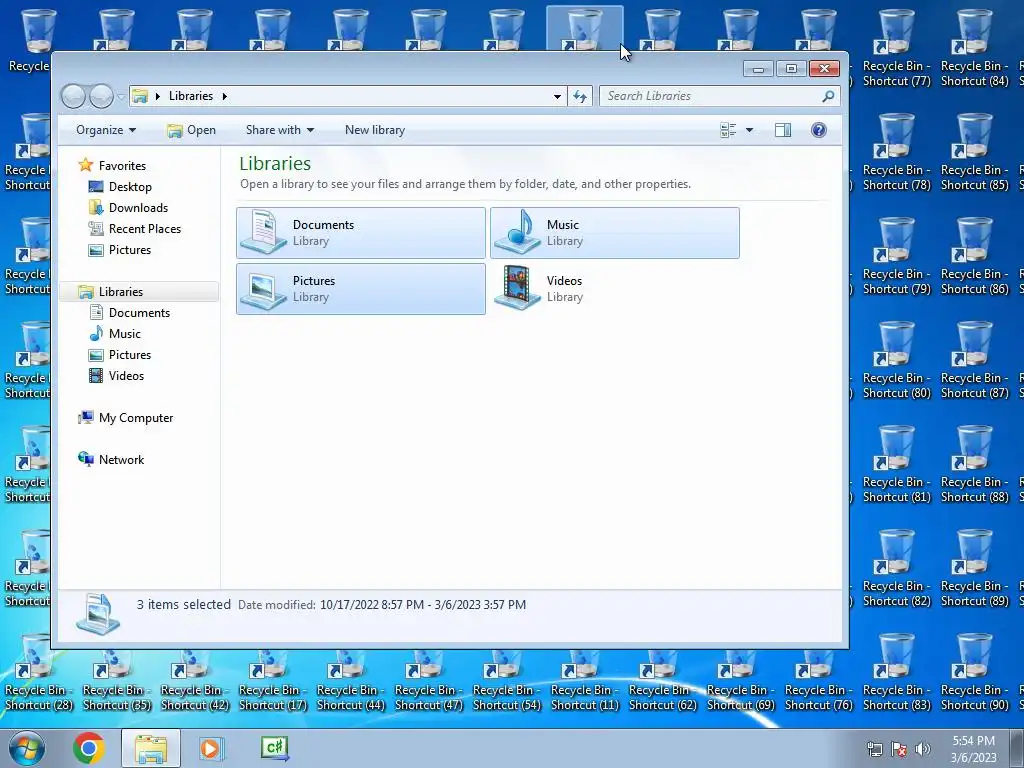The width and height of the screenshot is (1024, 768).
Task: Select Desktop under Favorites
Action: (x=130, y=187)
